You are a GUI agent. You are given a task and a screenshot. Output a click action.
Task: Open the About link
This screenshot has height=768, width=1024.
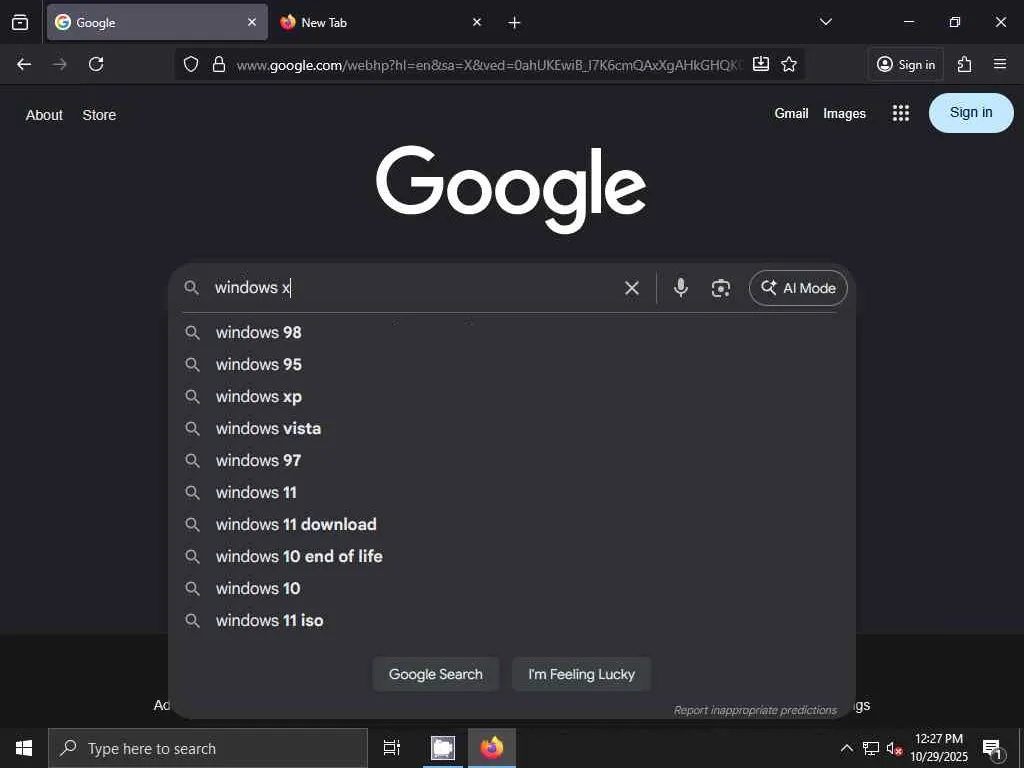click(44, 115)
